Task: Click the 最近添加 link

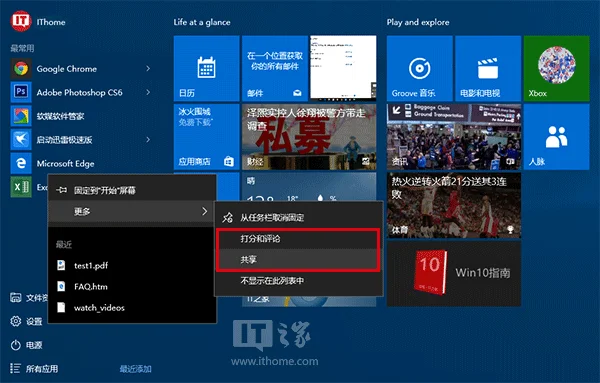Action: tap(135, 369)
